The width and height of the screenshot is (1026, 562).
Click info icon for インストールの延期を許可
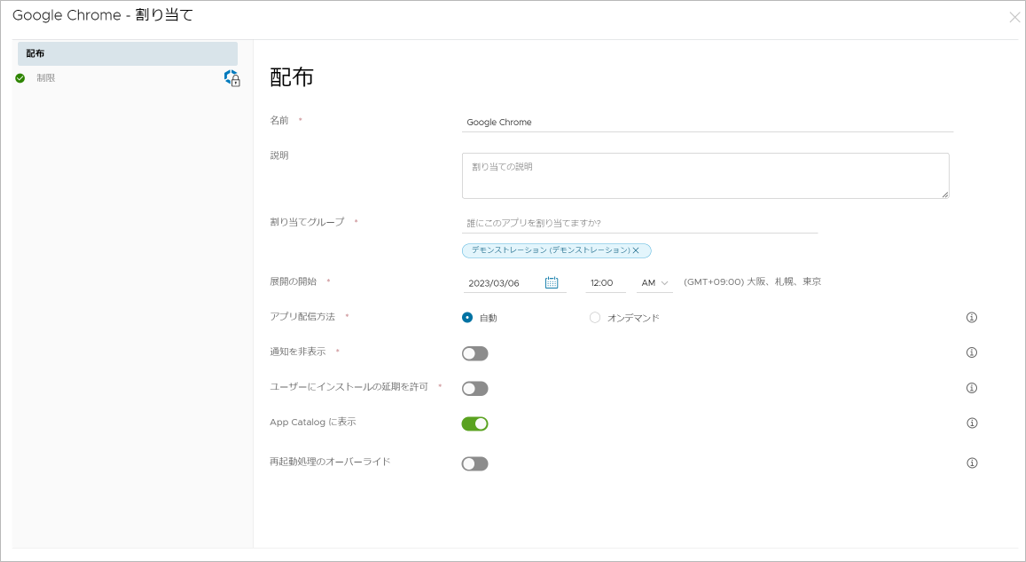coord(972,388)
